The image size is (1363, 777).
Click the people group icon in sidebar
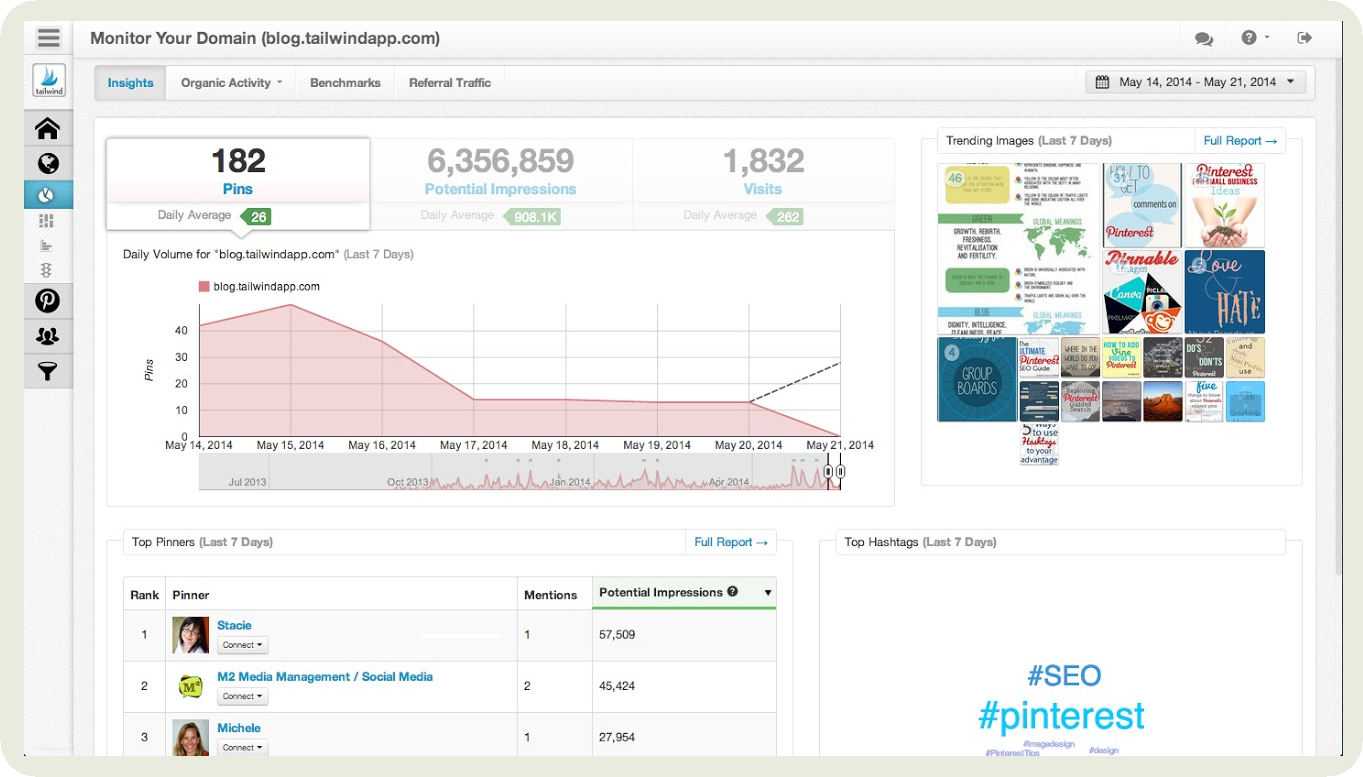(x=48, y=337)
